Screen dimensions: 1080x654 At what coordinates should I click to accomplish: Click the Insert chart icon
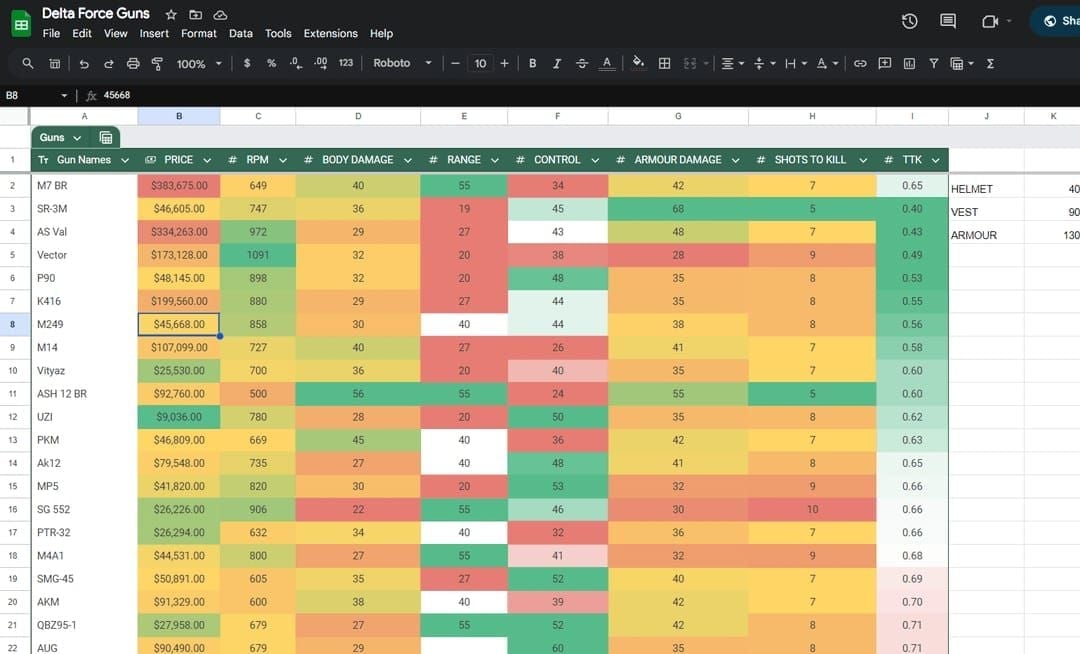(909, 63)
